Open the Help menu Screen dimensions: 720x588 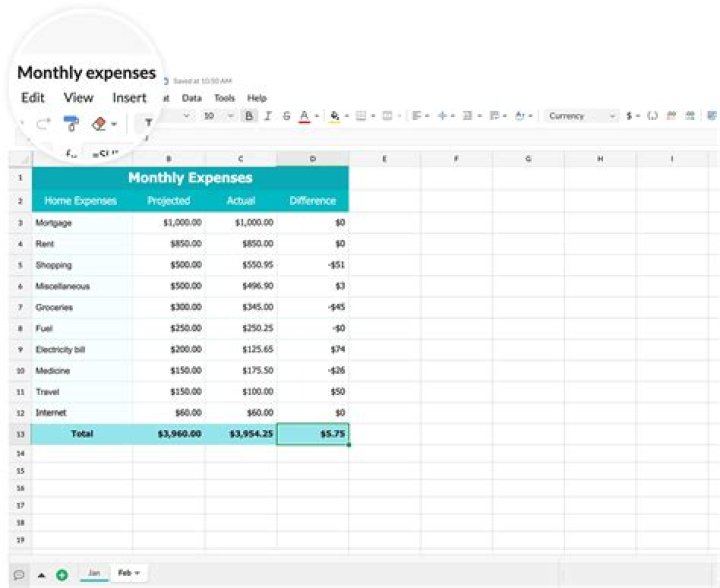click(257, 98)
